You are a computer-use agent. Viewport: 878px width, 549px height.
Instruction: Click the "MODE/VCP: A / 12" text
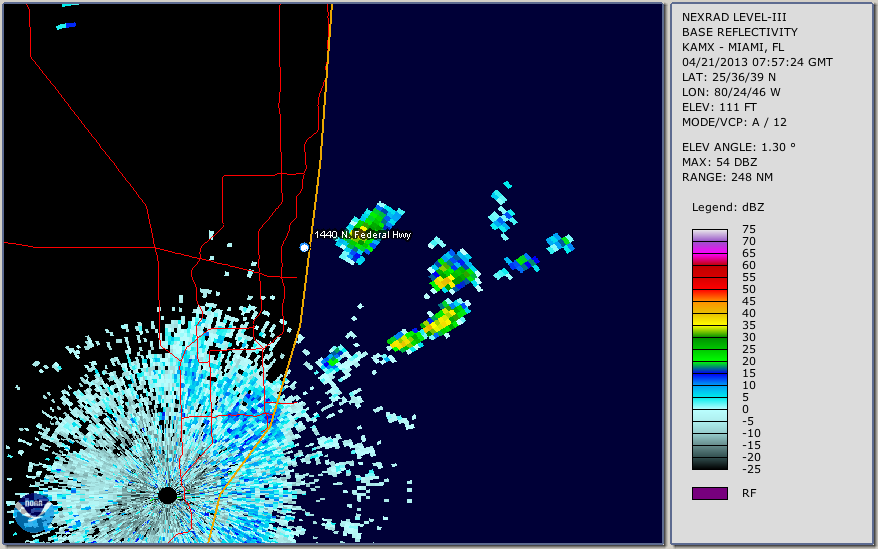pos(734,122)
